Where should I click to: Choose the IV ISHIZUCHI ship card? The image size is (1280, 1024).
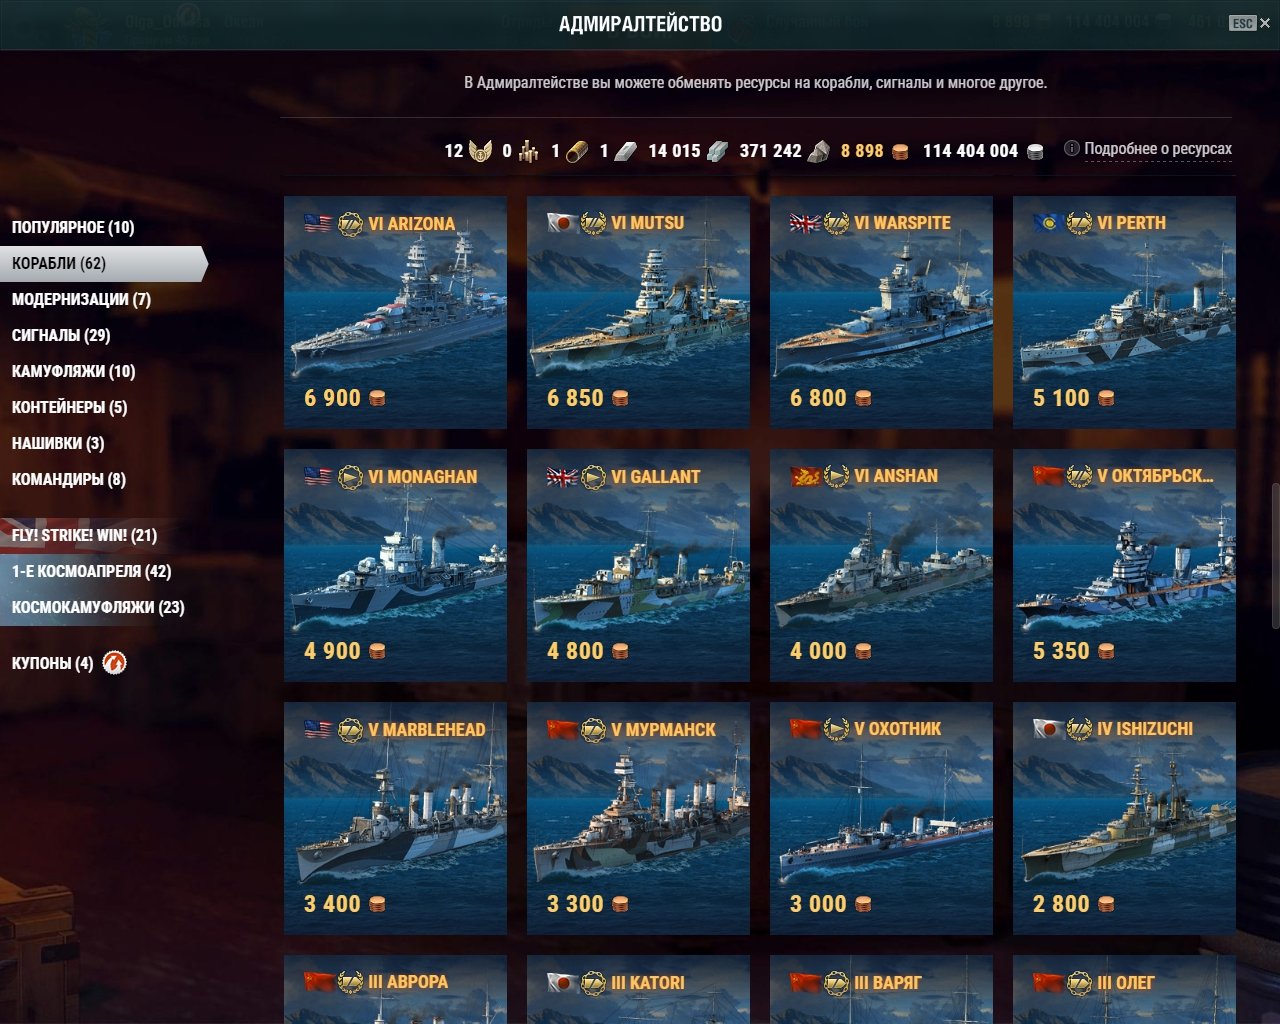point(1124,818)
